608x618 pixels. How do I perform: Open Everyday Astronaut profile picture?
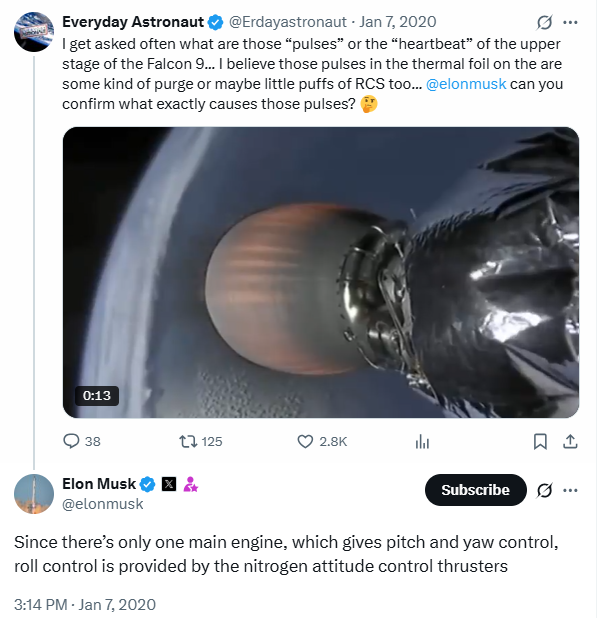pyautogui.click(x=34, y=33)
